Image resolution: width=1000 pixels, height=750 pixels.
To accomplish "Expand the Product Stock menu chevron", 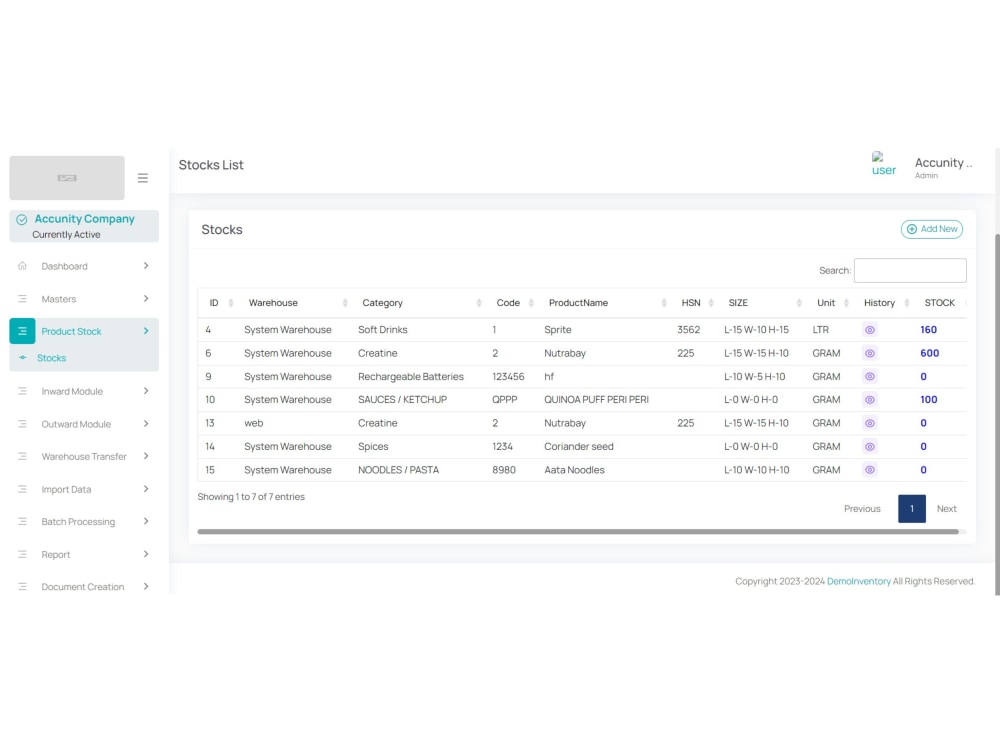I will click(145, 330).
